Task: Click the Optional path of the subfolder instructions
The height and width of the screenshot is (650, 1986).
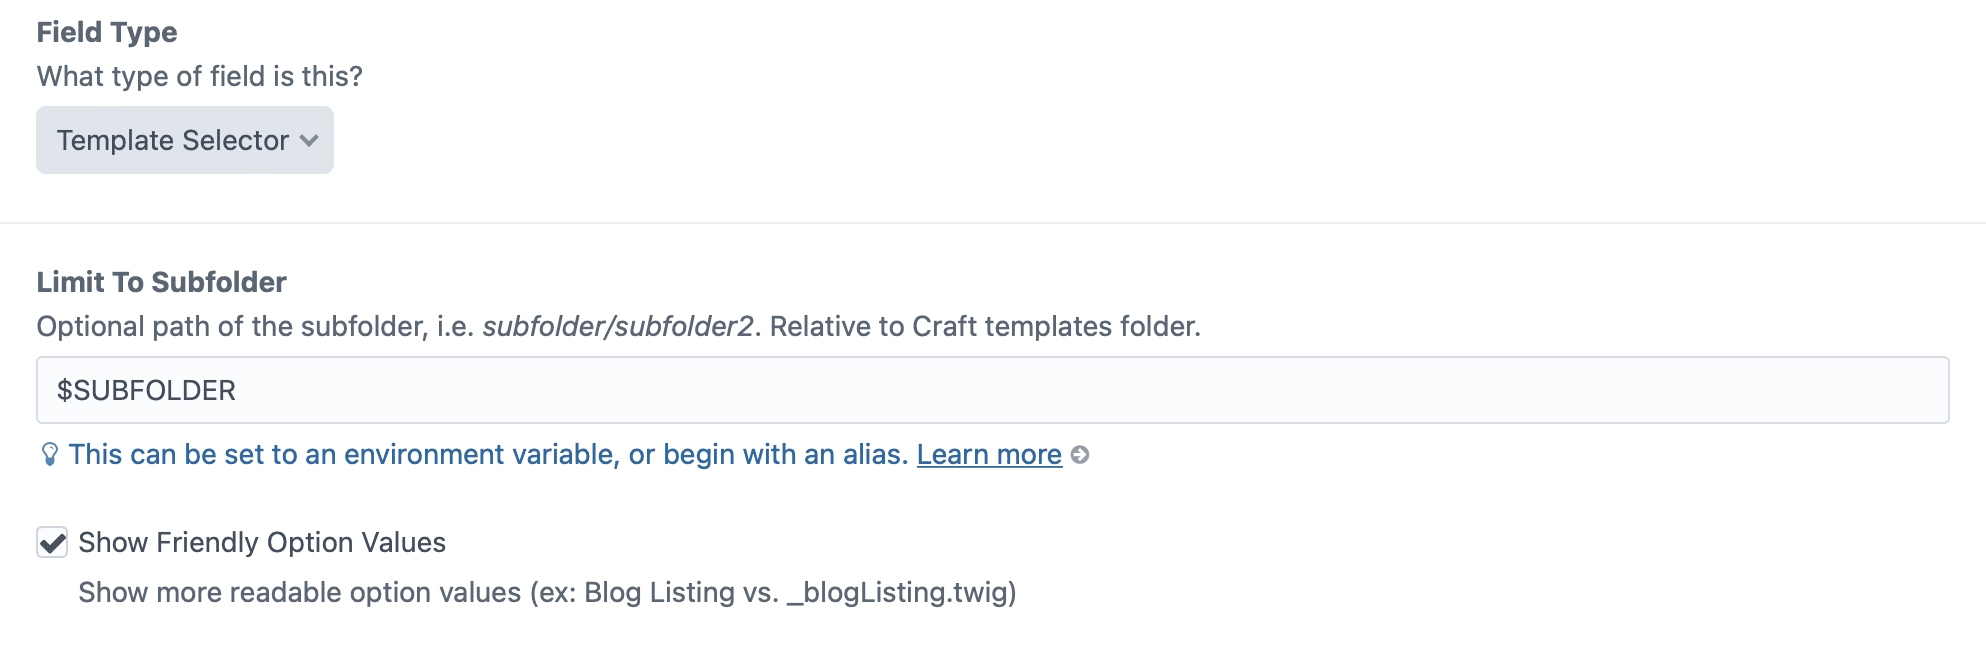Action: coord(255,327)
